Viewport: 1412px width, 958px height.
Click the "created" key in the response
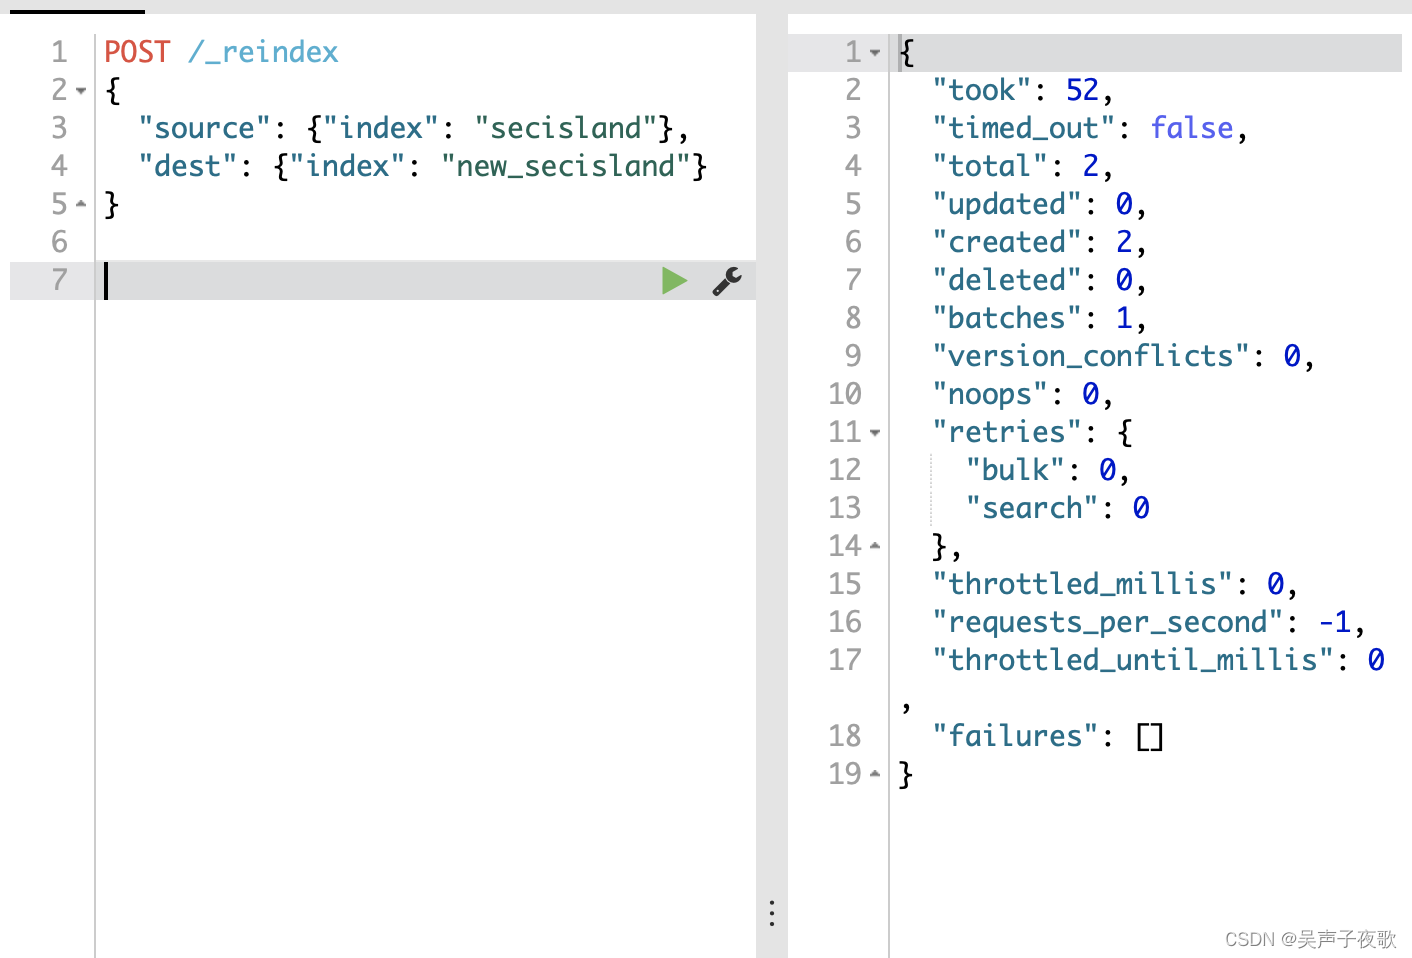[x=1007, y=242]
